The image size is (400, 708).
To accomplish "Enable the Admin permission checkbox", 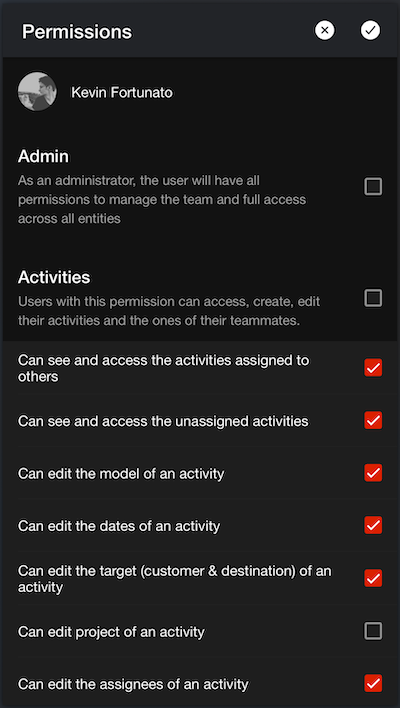I will 373,186.
